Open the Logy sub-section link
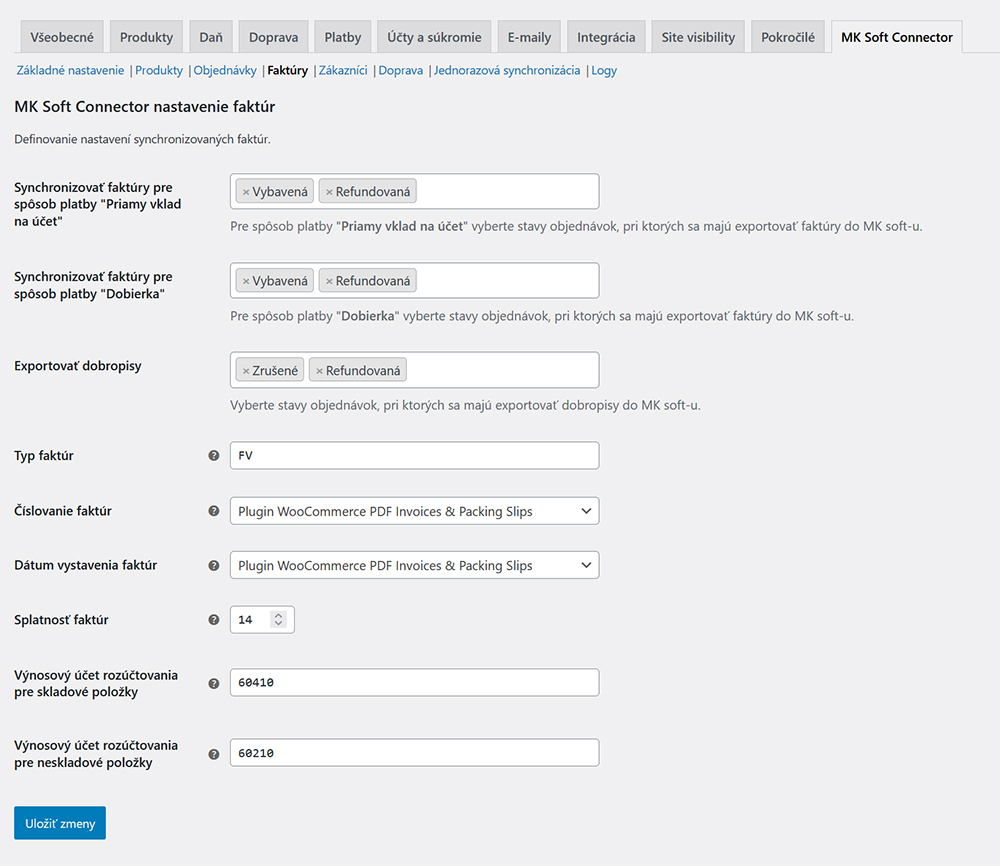The height and width of the screenshot is (866, 1000). (x=604, y=71)
